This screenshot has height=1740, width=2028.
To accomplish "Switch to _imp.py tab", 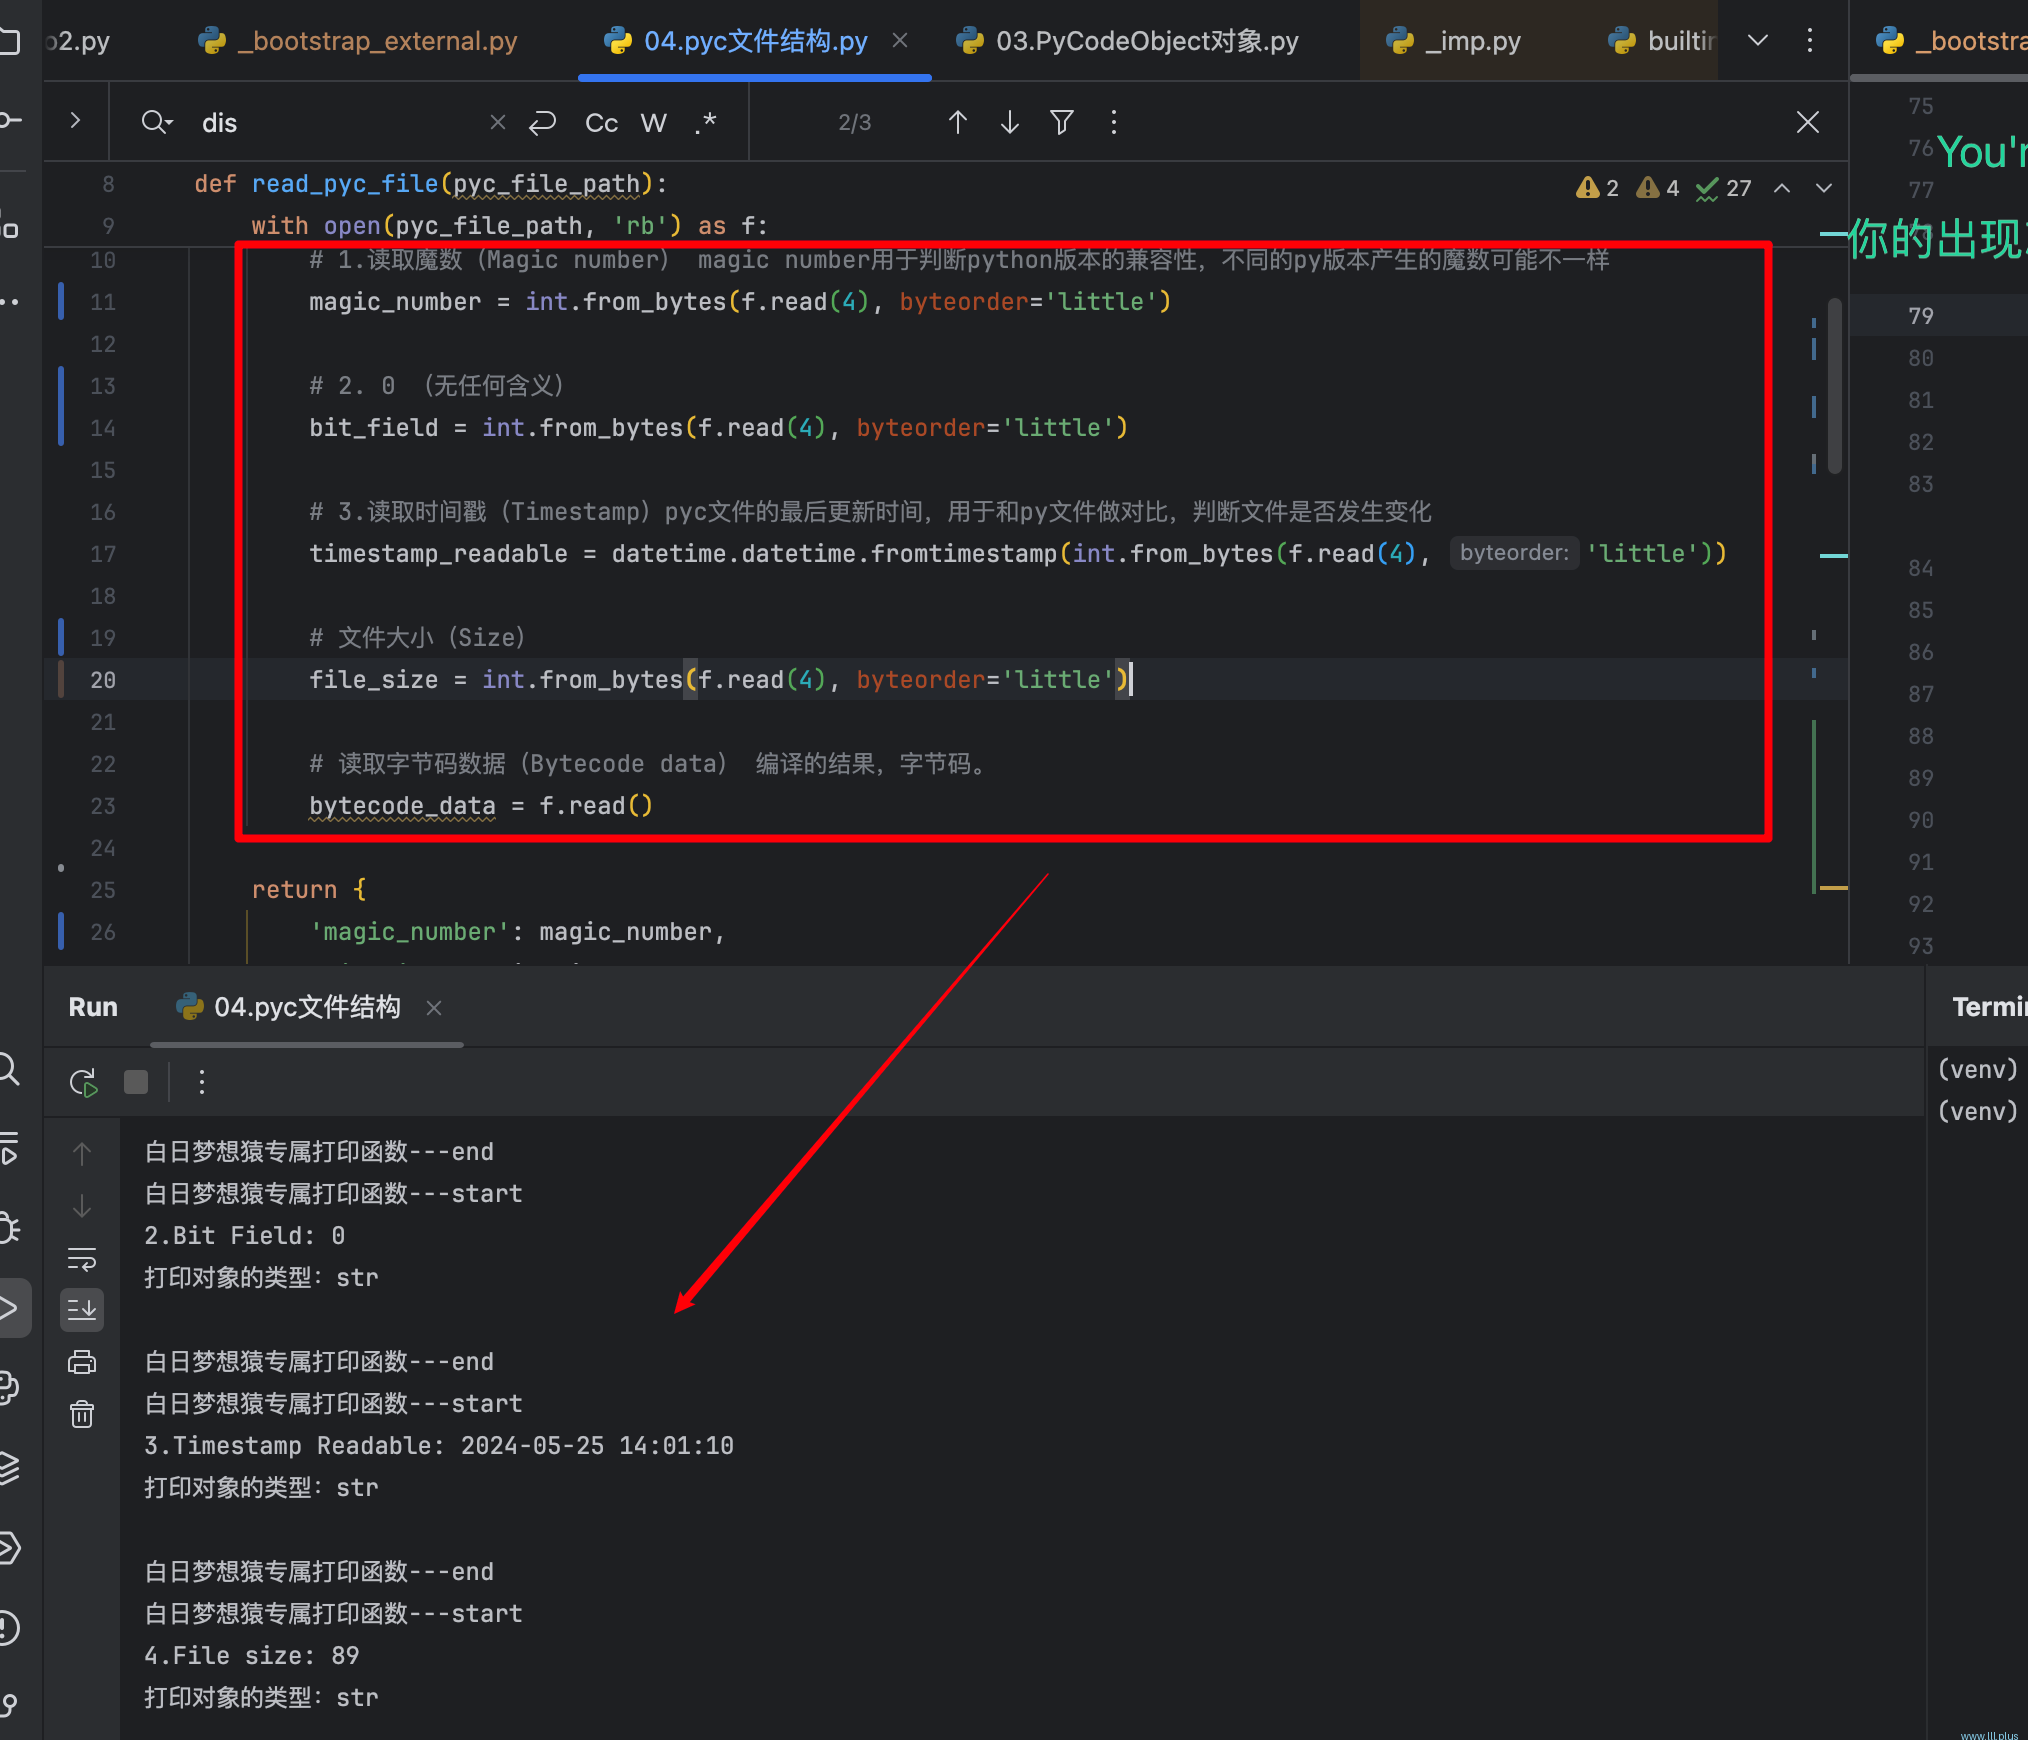I will coord(1453,41).
